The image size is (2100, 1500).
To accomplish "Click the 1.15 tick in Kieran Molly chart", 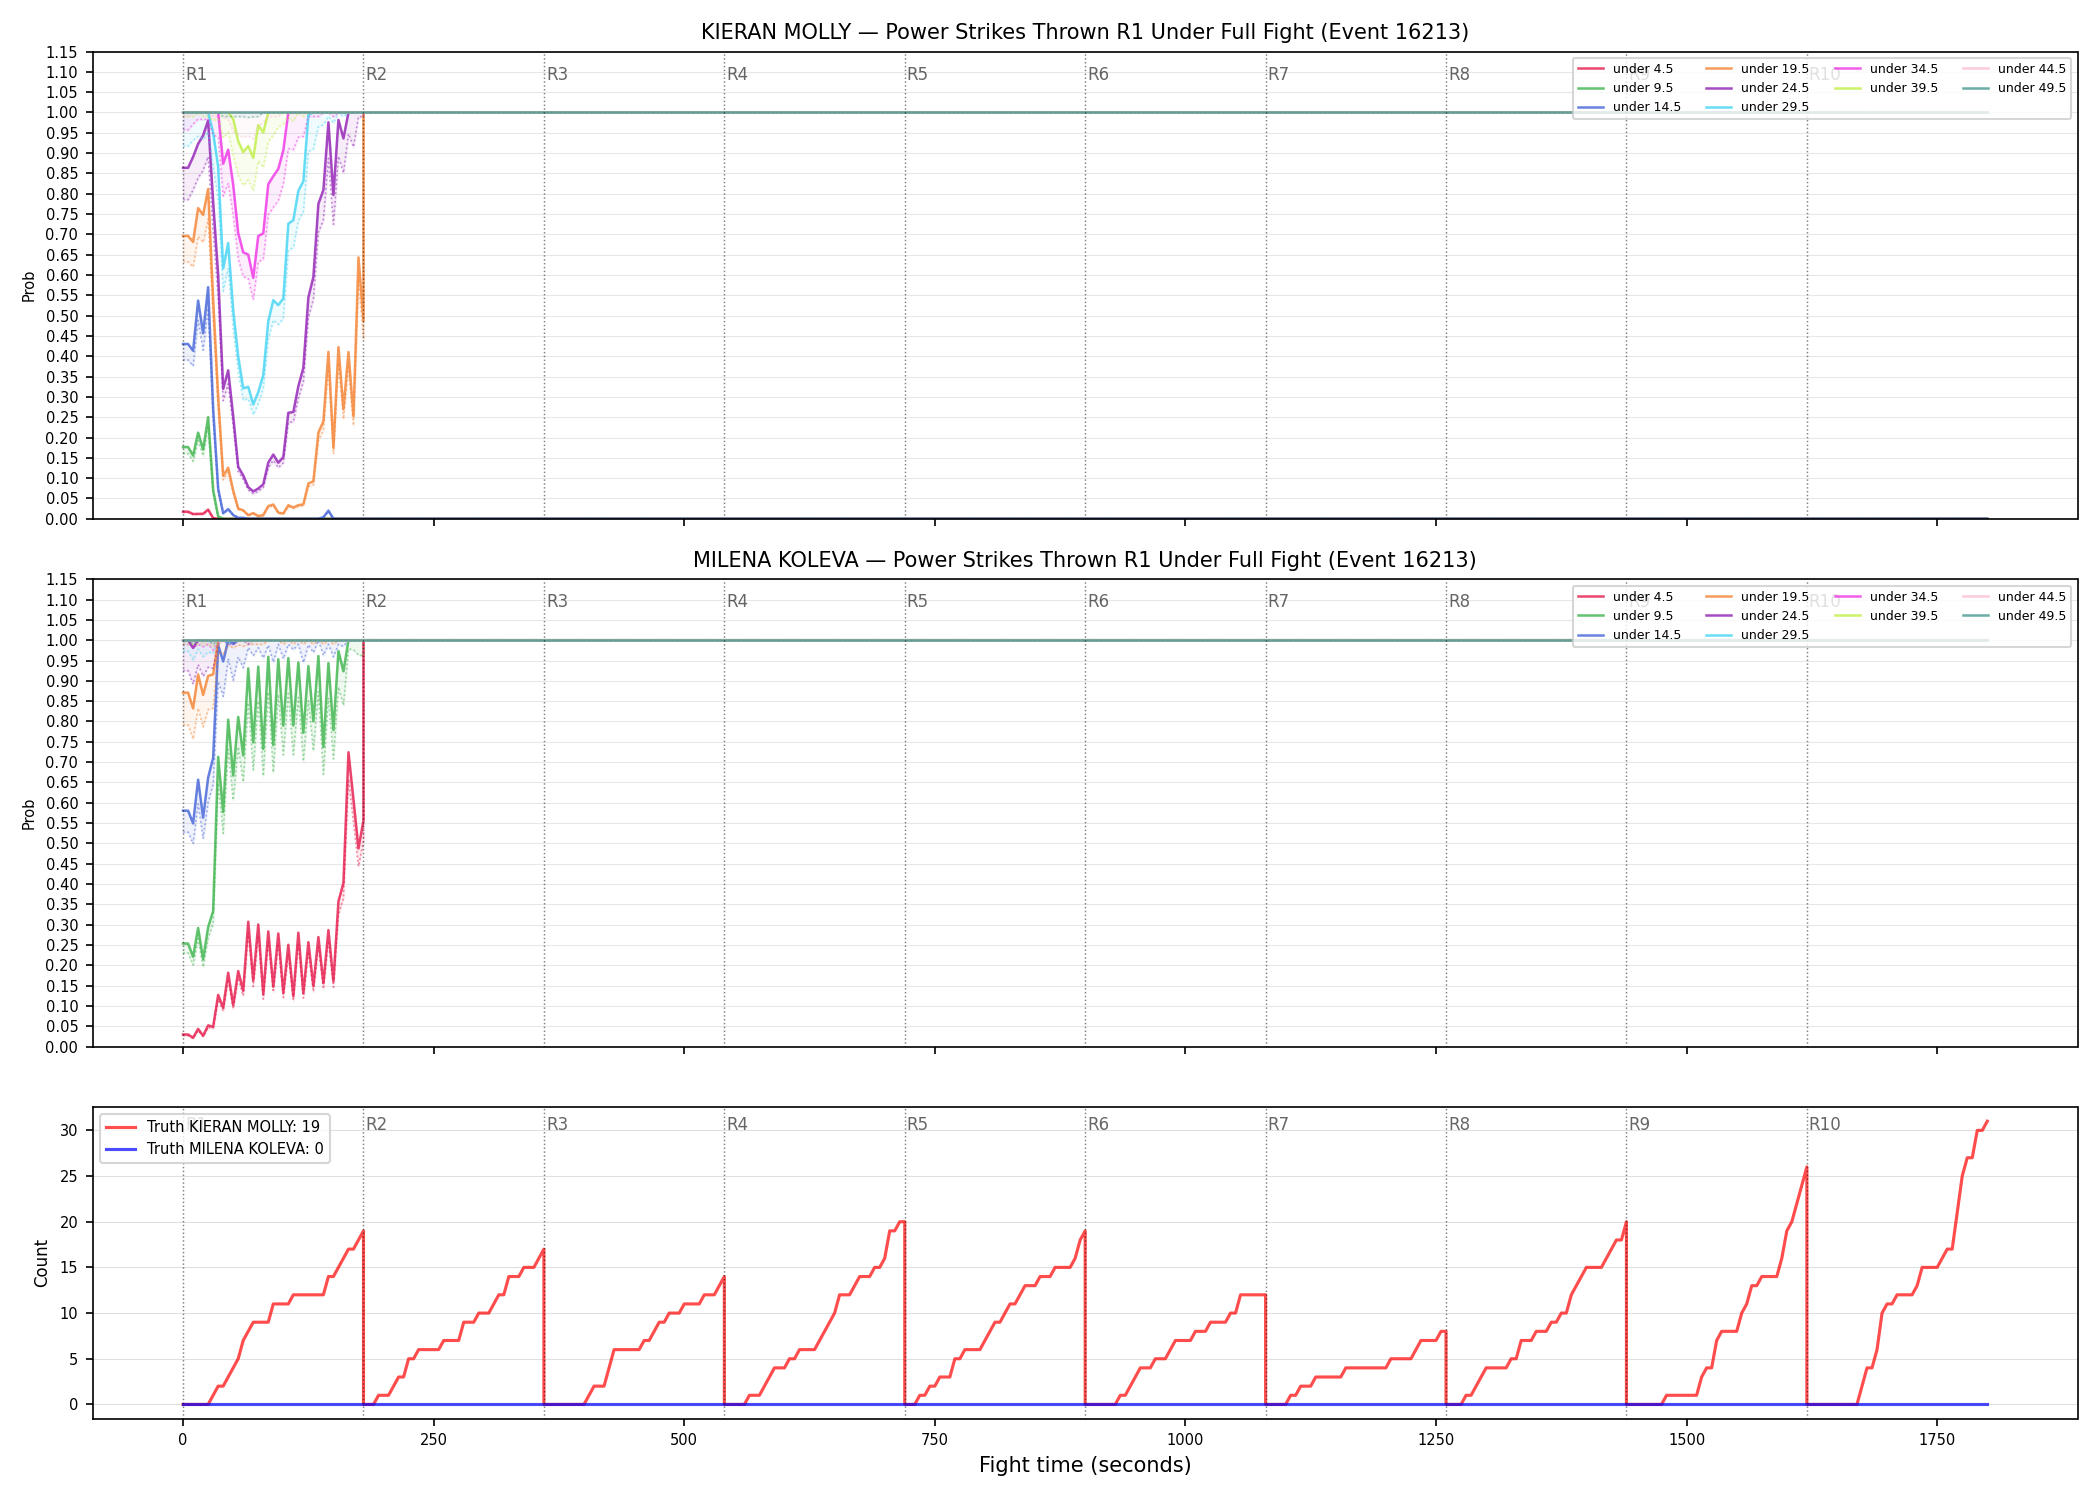I will click(x=62, y=52).
